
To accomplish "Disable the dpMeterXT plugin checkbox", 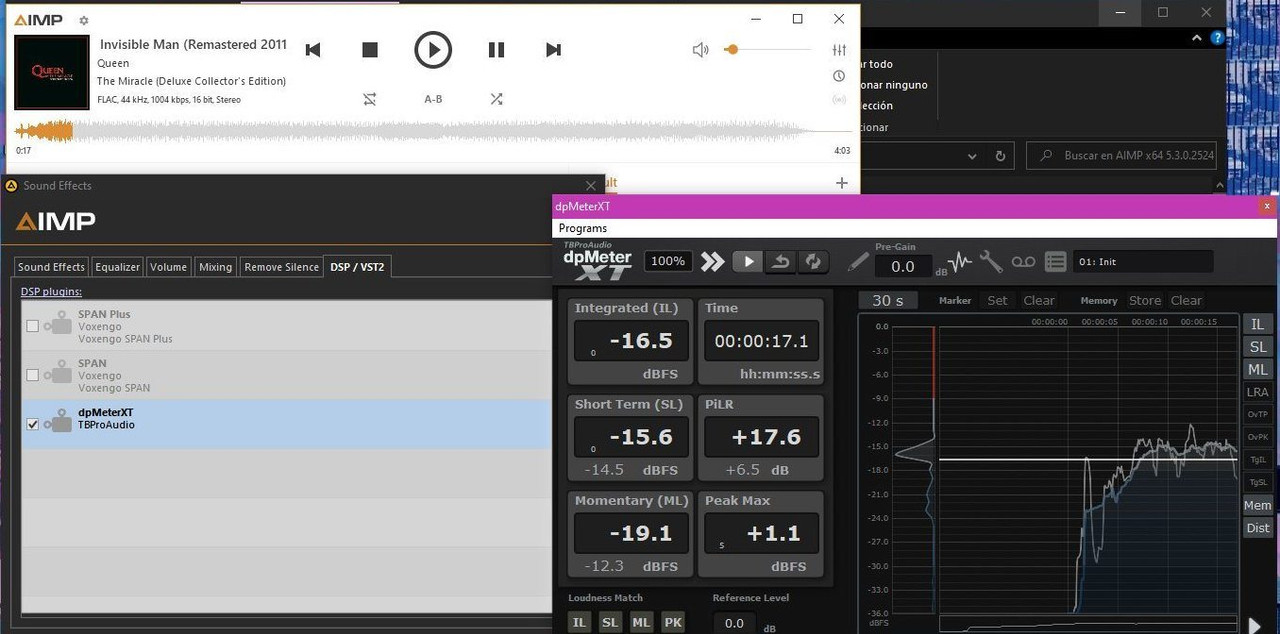I will coord(33,424).
